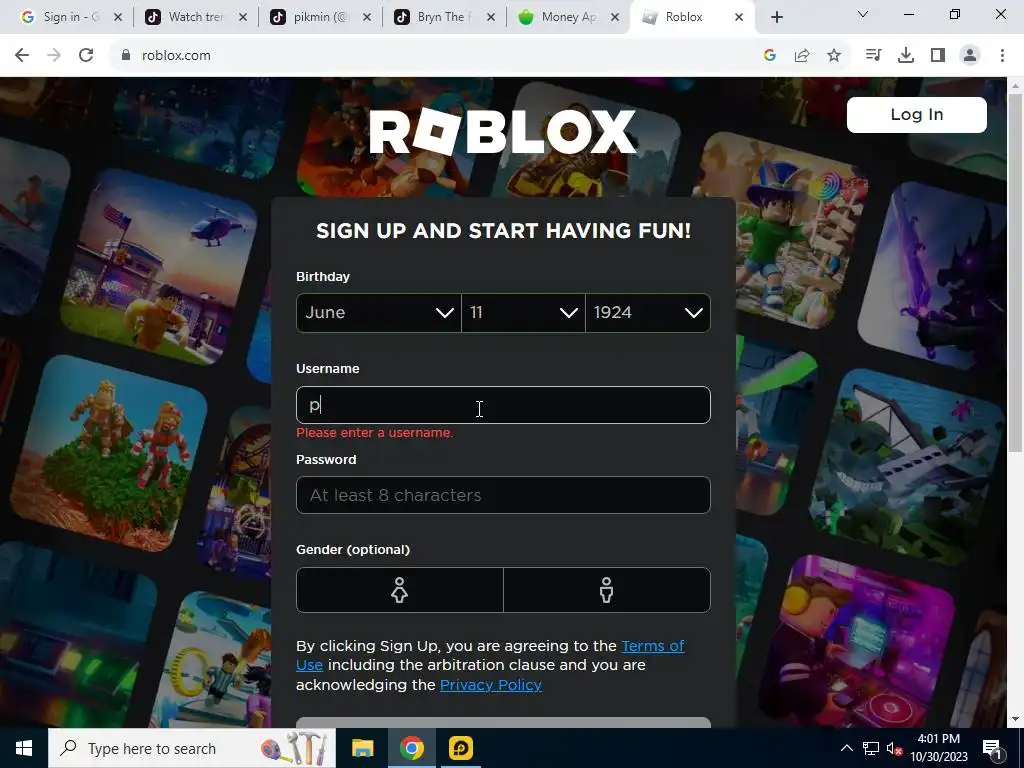Image resolution: width=1024 pixels, height=768 pixels.
Task: Click the helicopter game thumbnail
Action: click(159, 266)
